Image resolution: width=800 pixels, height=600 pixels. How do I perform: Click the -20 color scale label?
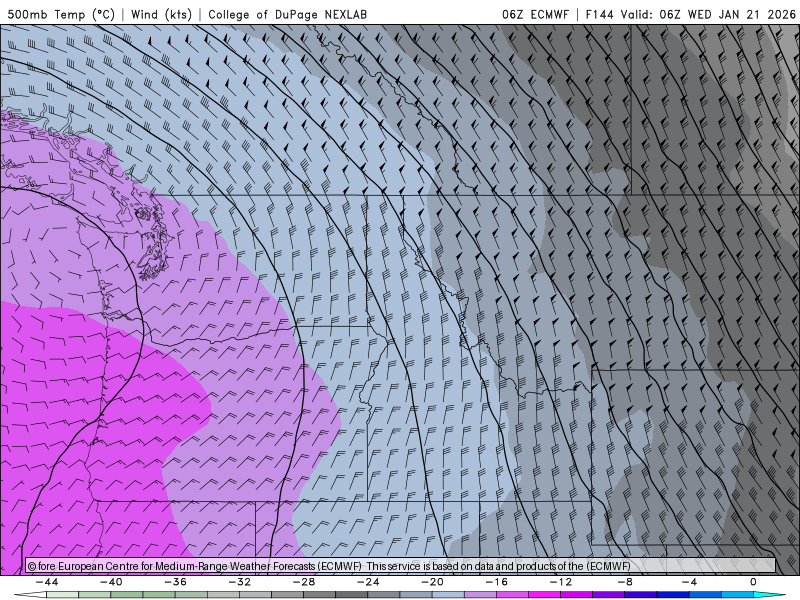click(x=433, y=582)
